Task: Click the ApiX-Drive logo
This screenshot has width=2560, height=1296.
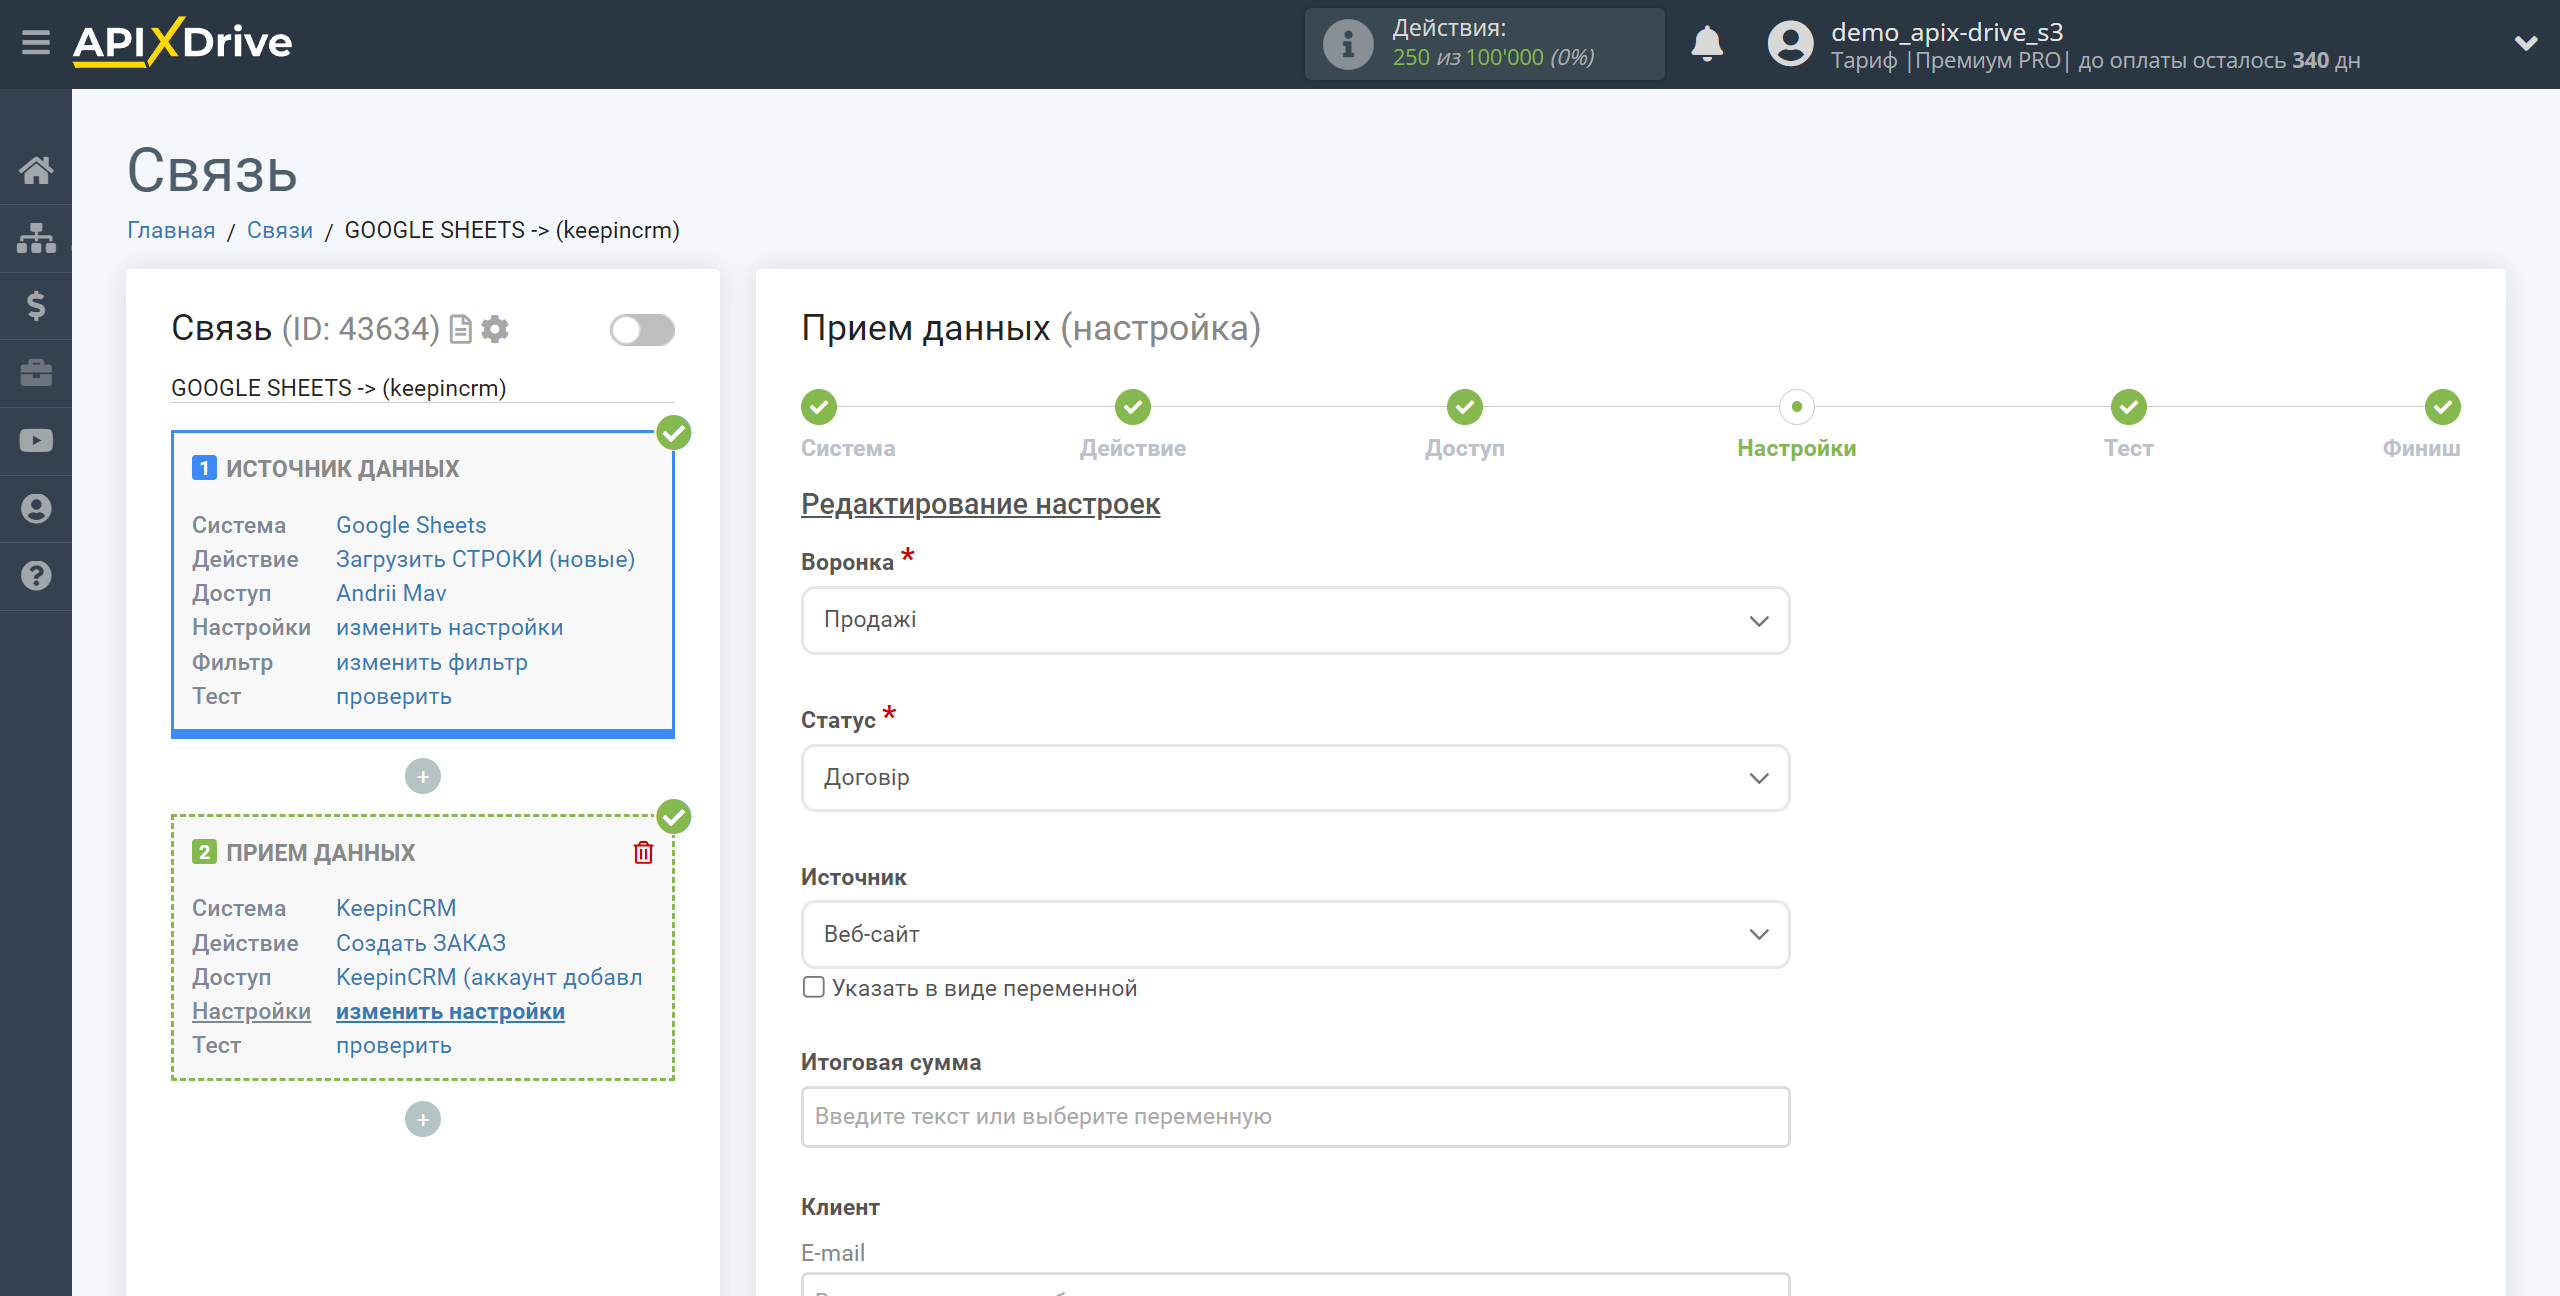Action: [183, 43]
